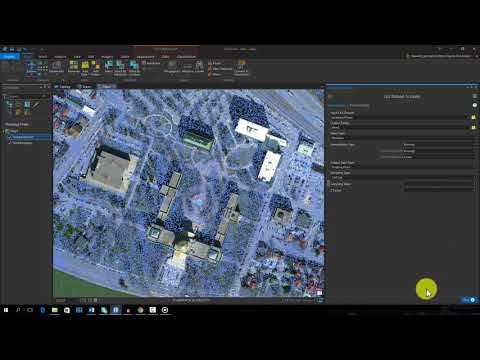Viewport: 480px width, 360px height.
Task: Open Chrome from the taskbar
Action: click(x=140, y=310)
